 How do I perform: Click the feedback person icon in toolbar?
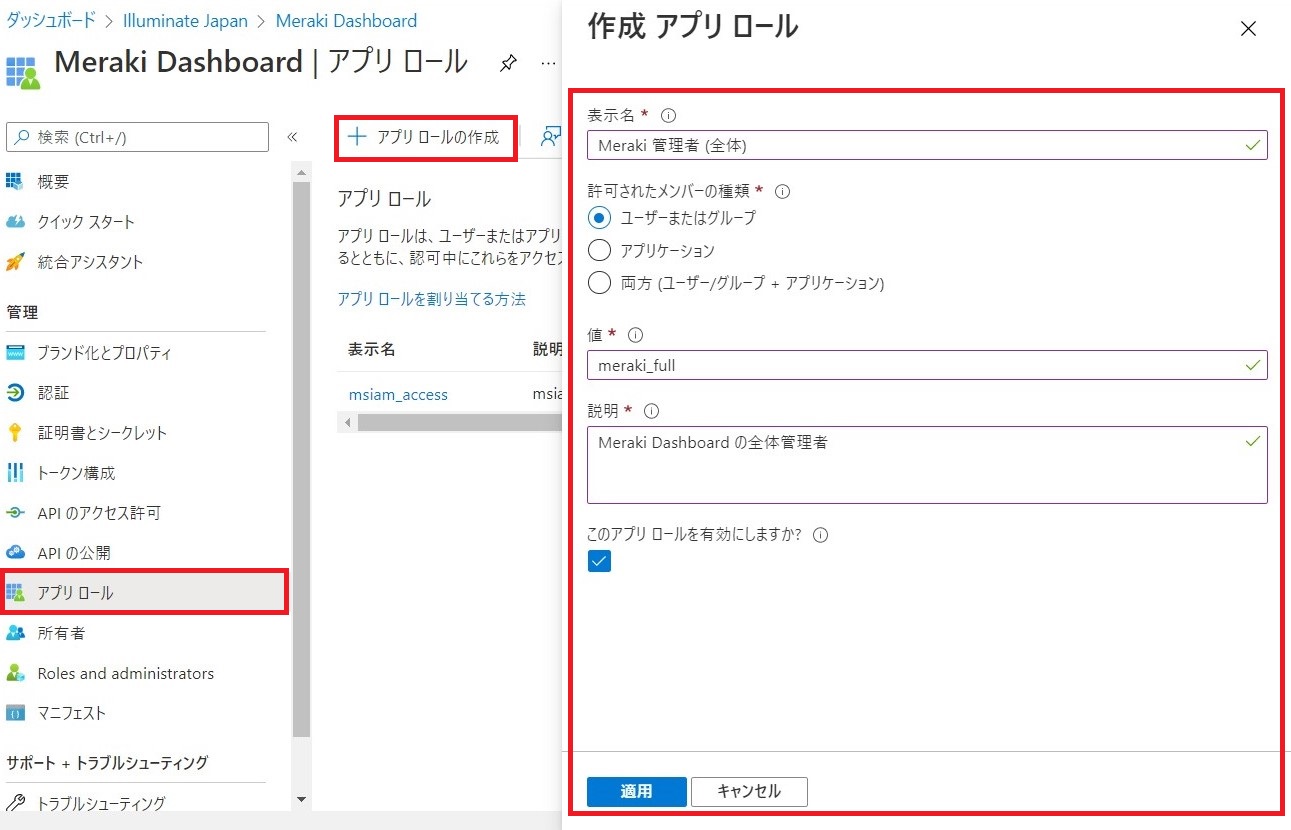pyautogui.click(x=551, y=137)
